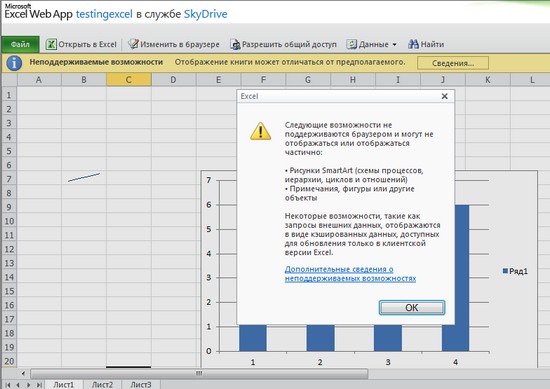This screenshot has width=550, height=389.
Task: Go to first sheet navigation arrow
Action: [8, 385]
